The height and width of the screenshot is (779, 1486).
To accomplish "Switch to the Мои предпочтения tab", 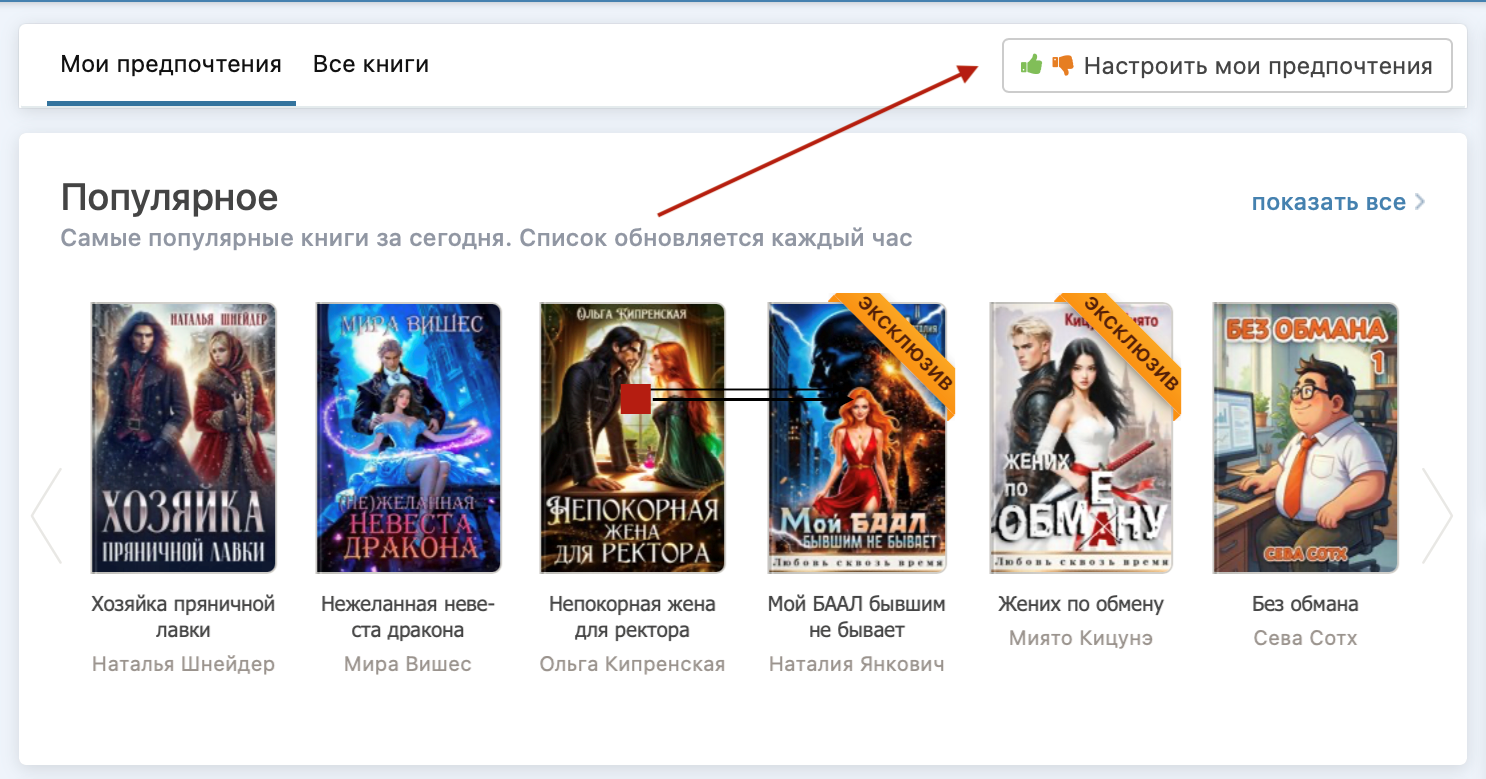I will [x=171, y=66].
